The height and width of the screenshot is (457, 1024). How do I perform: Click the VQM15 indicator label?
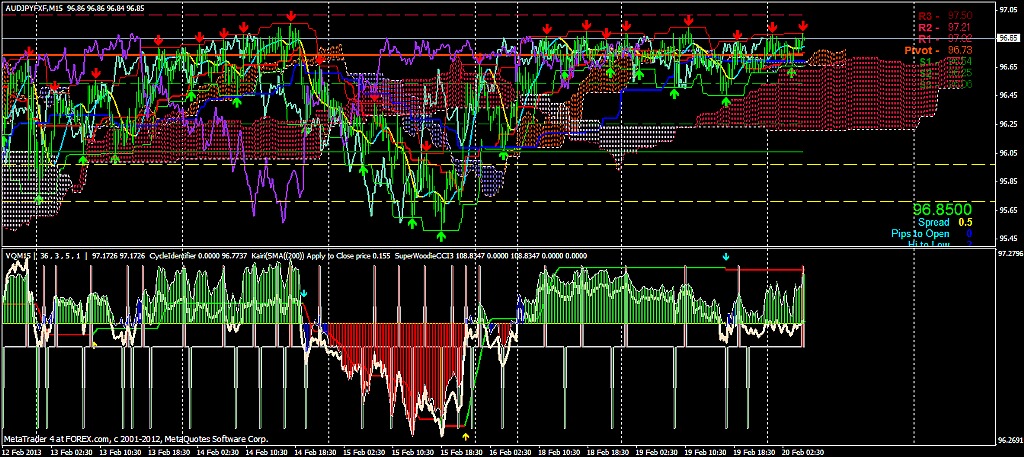tap(16, 256)
